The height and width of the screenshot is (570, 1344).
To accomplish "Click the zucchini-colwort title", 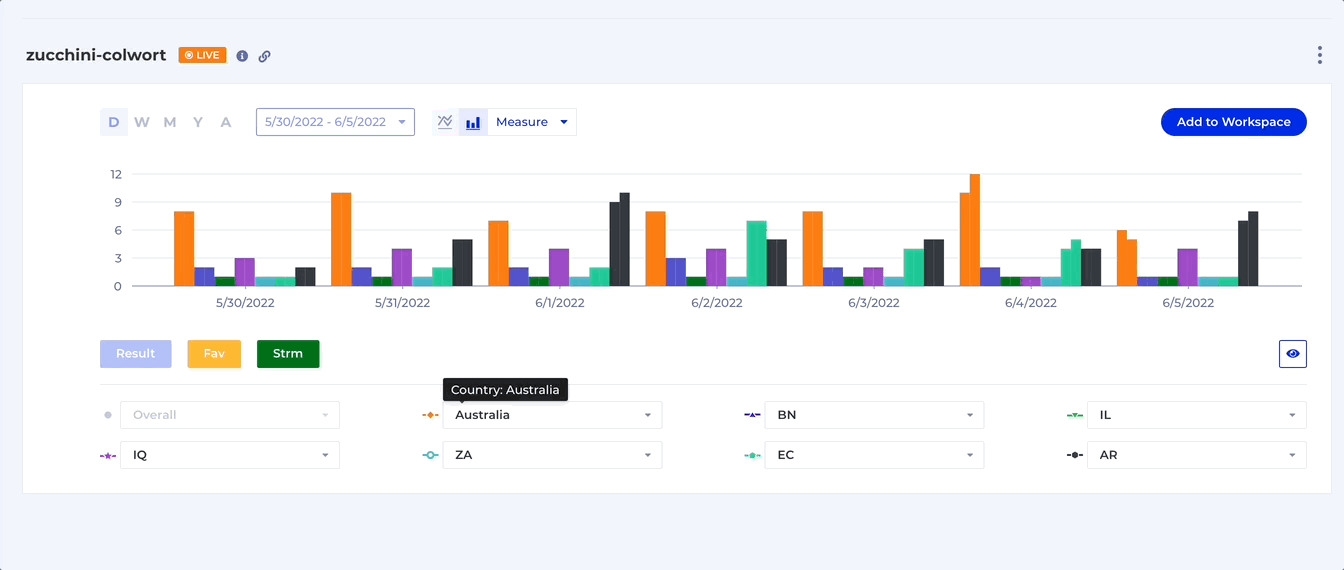I will point(96,55).
